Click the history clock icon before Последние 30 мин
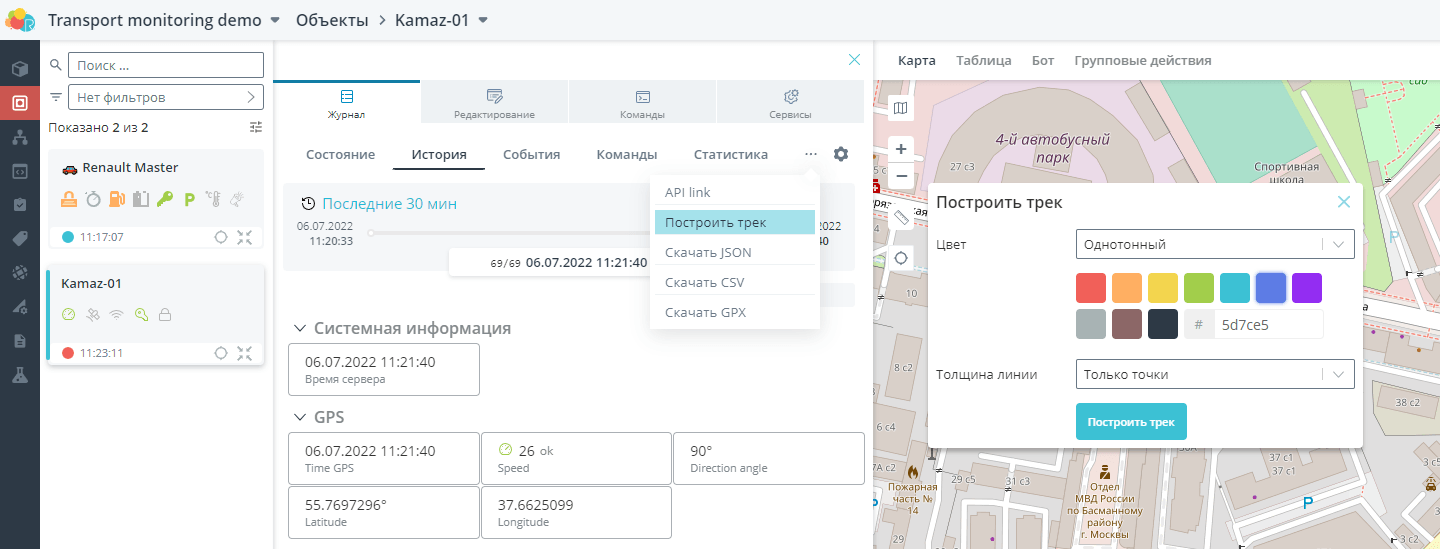 (x=309, y=204)
